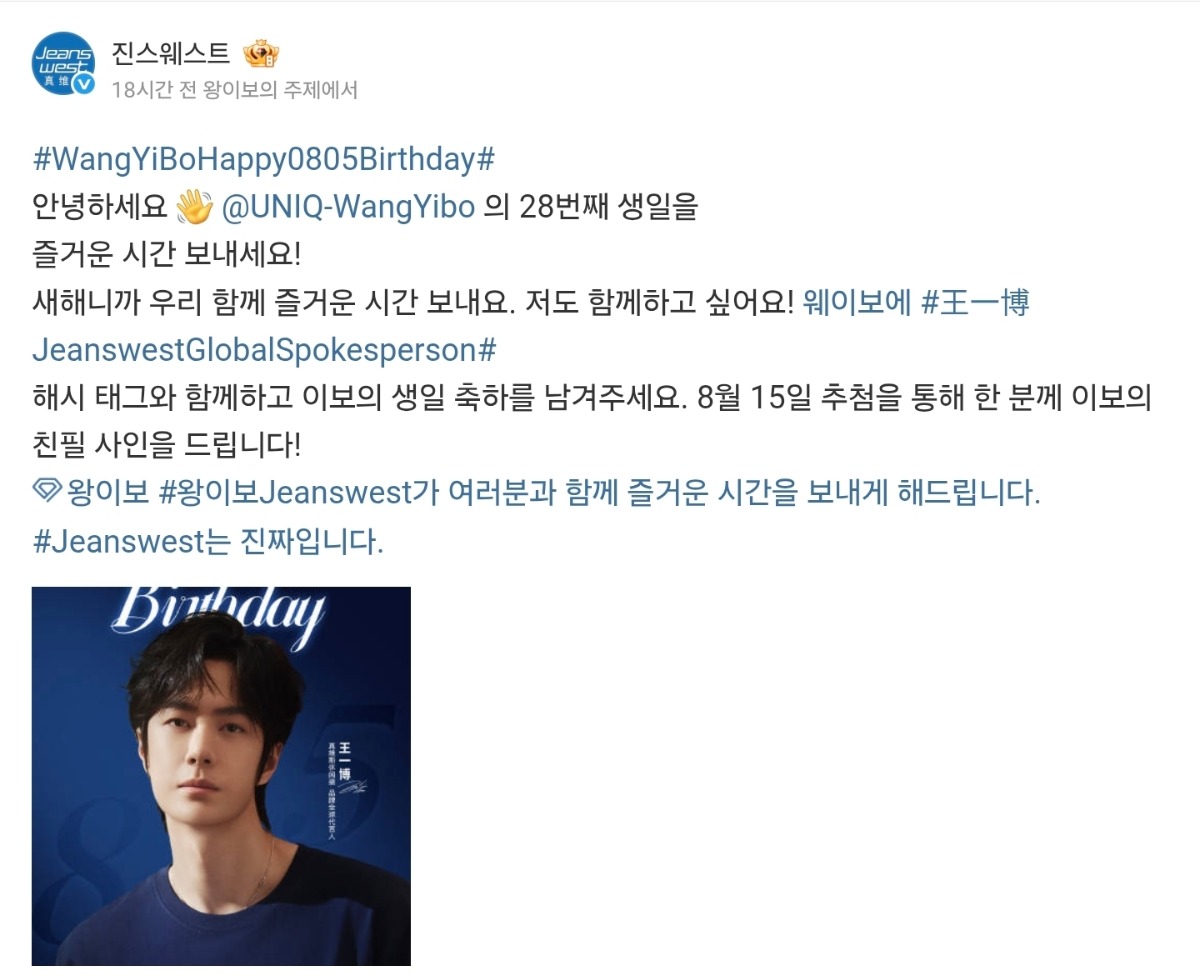Click the 8월 15일 추첨 text line
This screenshot has height=976, width=1200.
(x=594, y=399)
